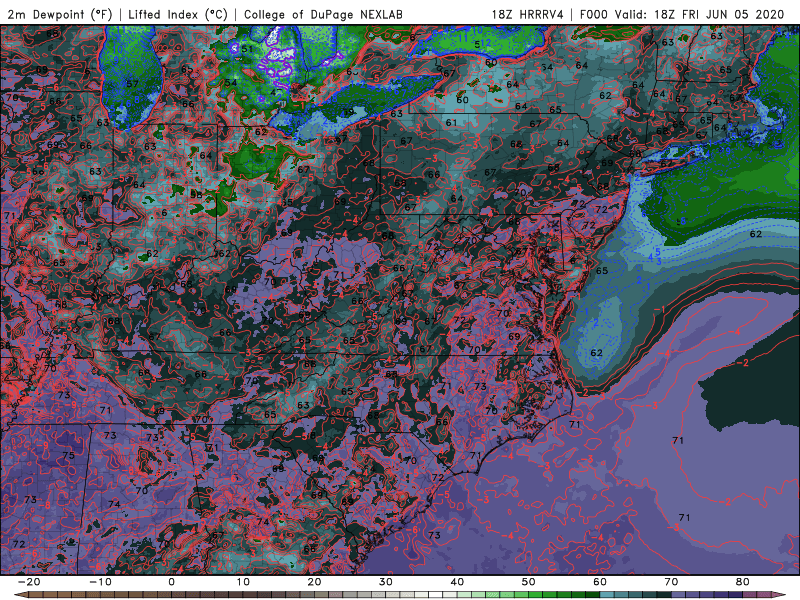This screenshot has width=800, height=600.
Task: Click the '20' color scale label
Action: click(314, 582)
